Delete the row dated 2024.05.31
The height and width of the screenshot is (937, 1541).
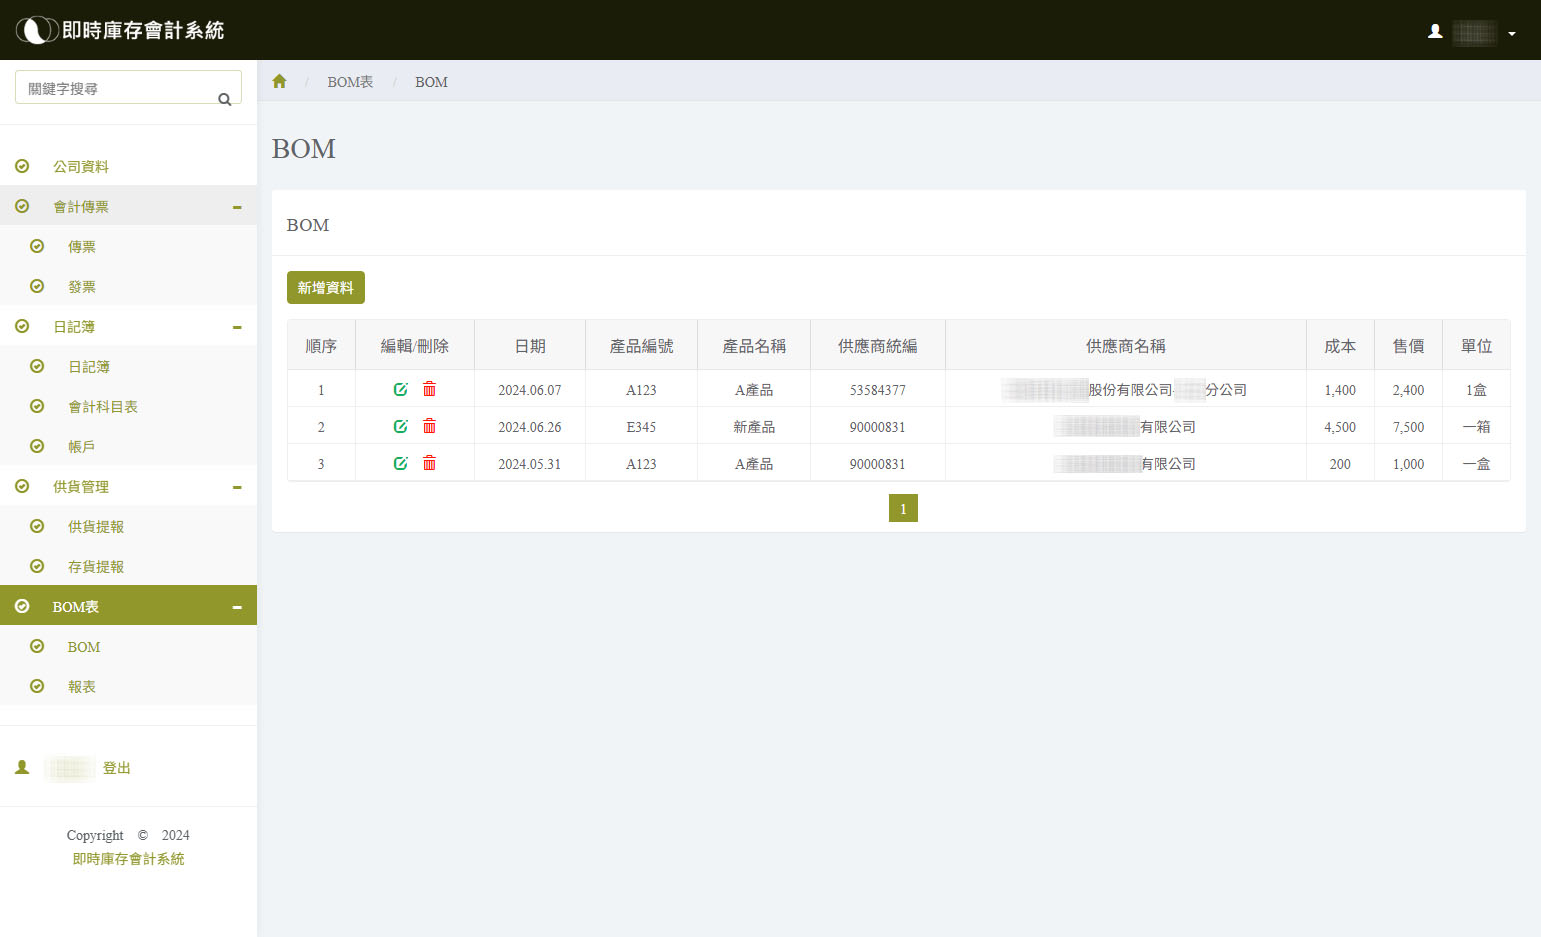coord(429,463)
